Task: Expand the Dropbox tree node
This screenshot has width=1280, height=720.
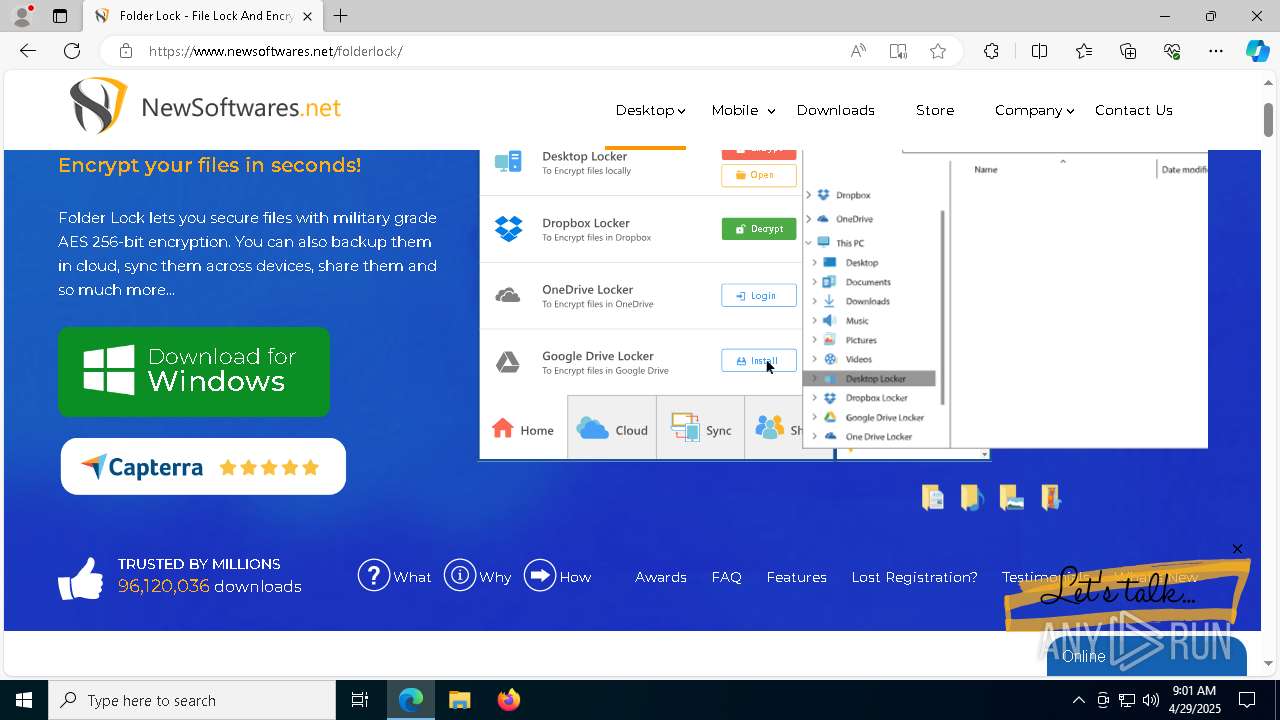Action: pos(809,195)
